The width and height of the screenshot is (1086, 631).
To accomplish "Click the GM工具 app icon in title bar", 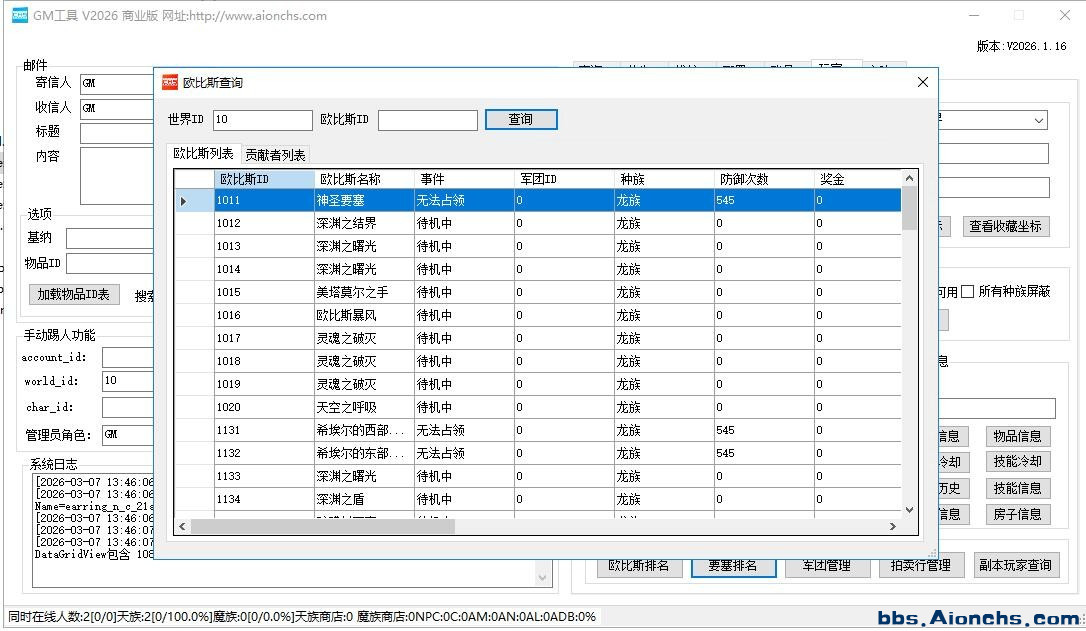I will [x=19, y=15].
